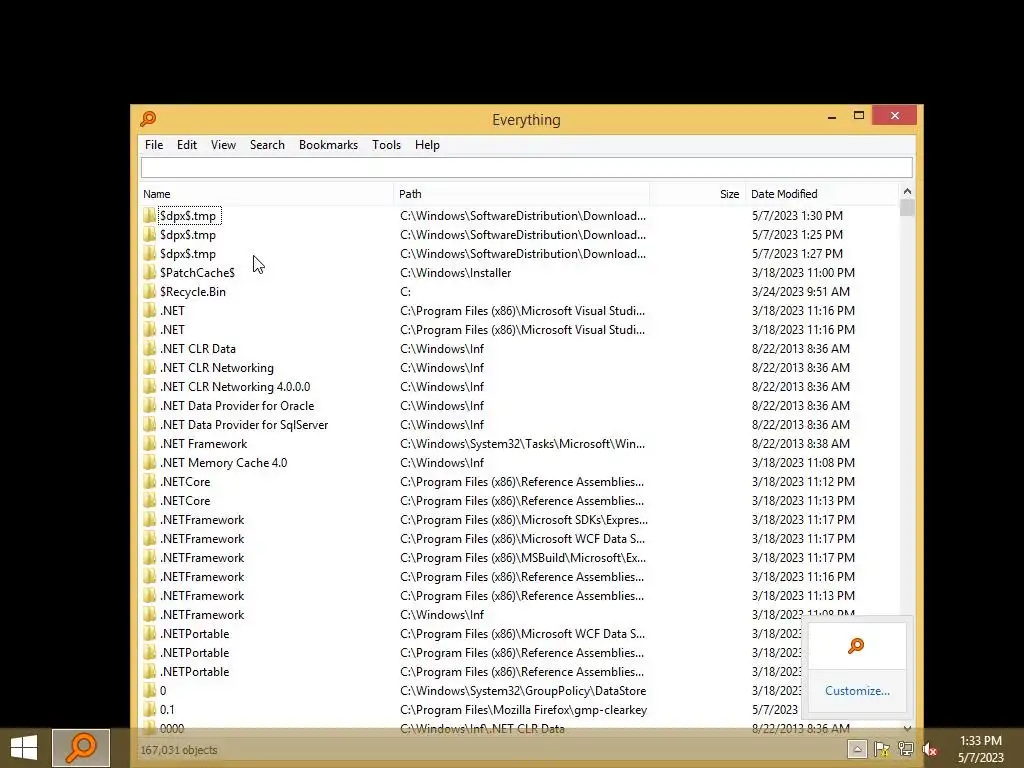Select the $Recycle.Bin folder icon
The width and height of the screenshot is (1024, 768).
[x=150, y=291]
